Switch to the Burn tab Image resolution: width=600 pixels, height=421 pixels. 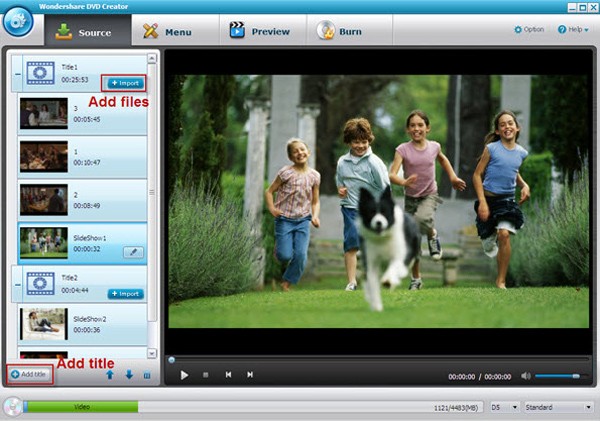340,32
